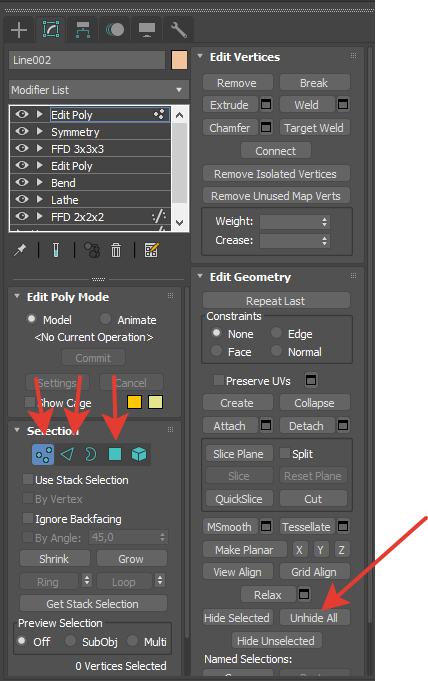Collapse the Edit Geometry rollout

pos(200,277)
